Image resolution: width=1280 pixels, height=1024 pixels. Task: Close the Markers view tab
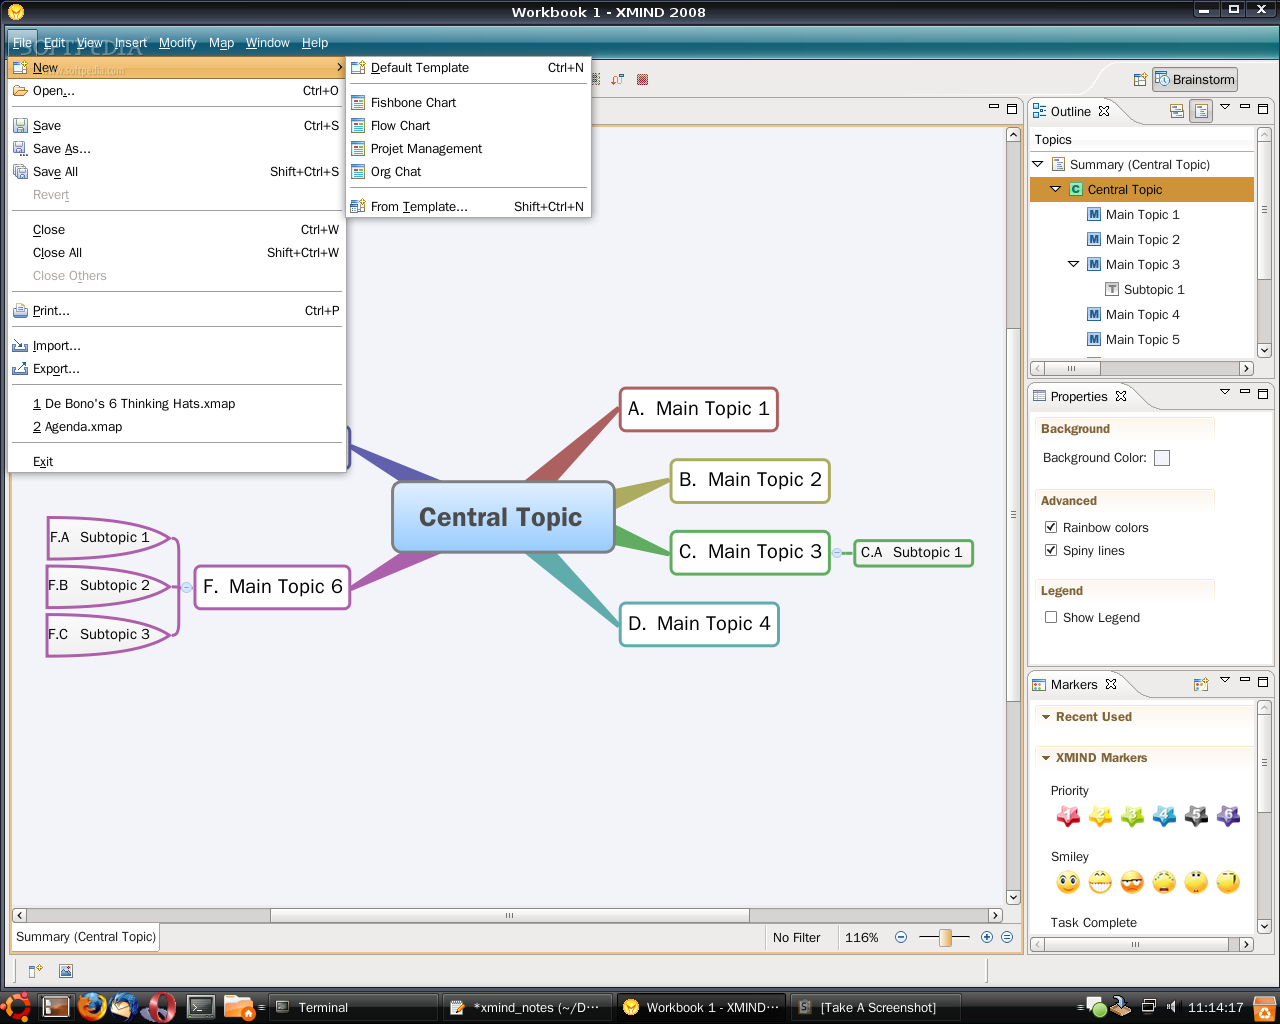coord(1111,684)
